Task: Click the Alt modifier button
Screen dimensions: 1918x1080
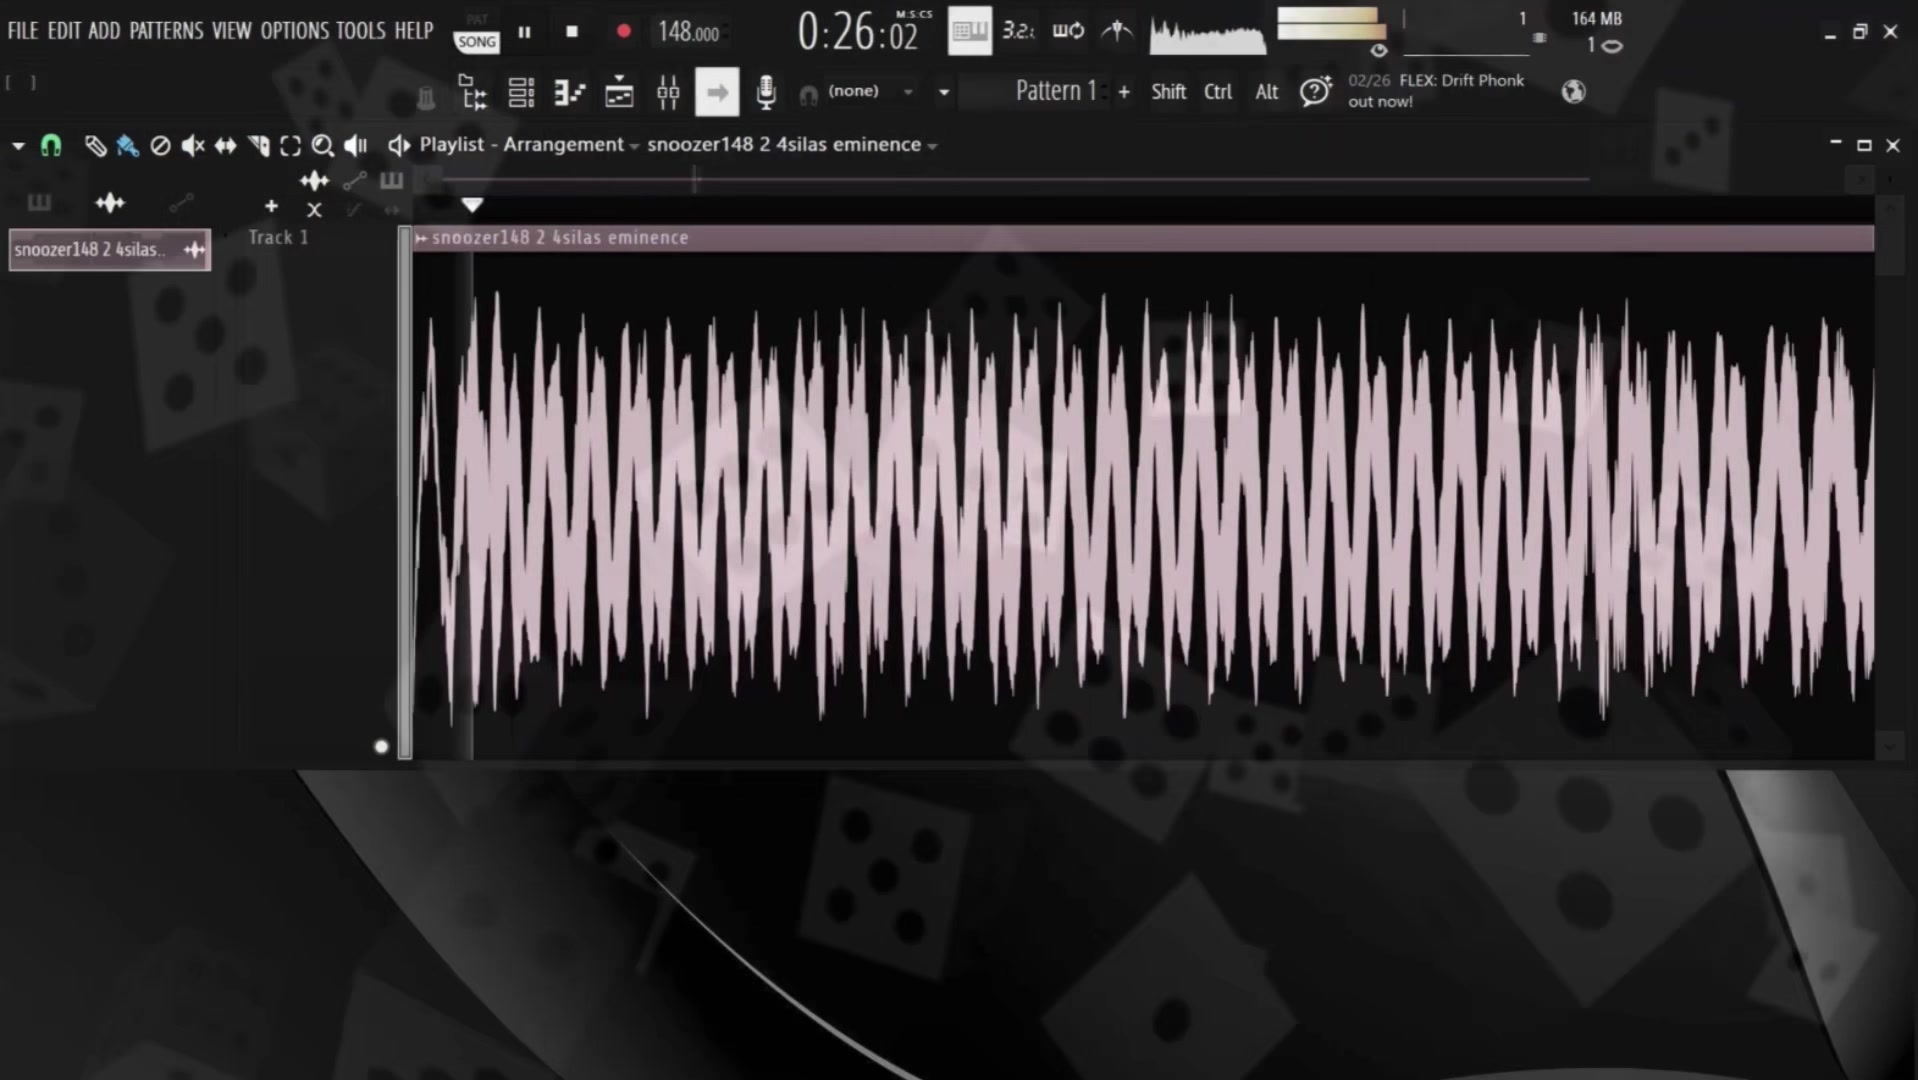Action: (1267, 92)
